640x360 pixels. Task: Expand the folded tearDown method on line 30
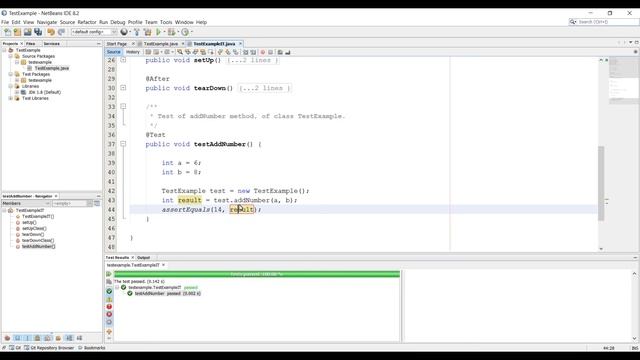tap(123, 88)
